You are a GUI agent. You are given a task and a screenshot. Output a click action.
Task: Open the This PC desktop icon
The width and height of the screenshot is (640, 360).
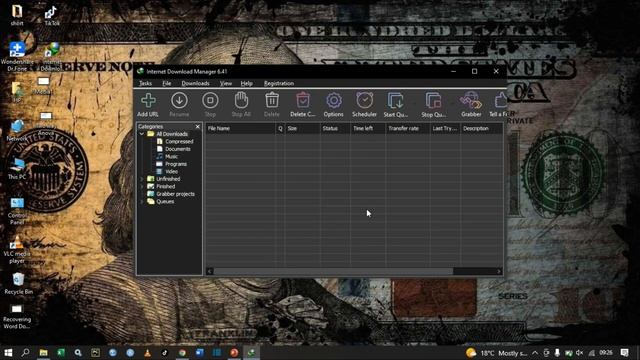pos(17,169)
